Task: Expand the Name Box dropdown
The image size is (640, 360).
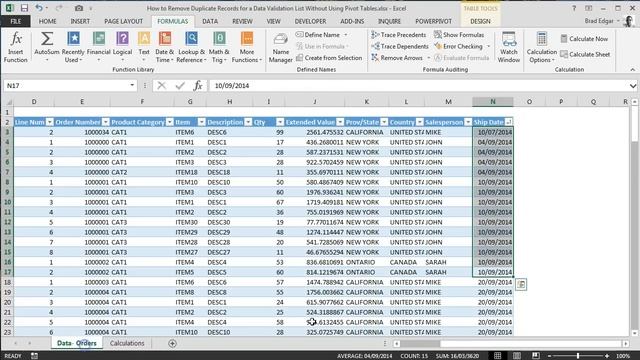Action: click(132, 85)
